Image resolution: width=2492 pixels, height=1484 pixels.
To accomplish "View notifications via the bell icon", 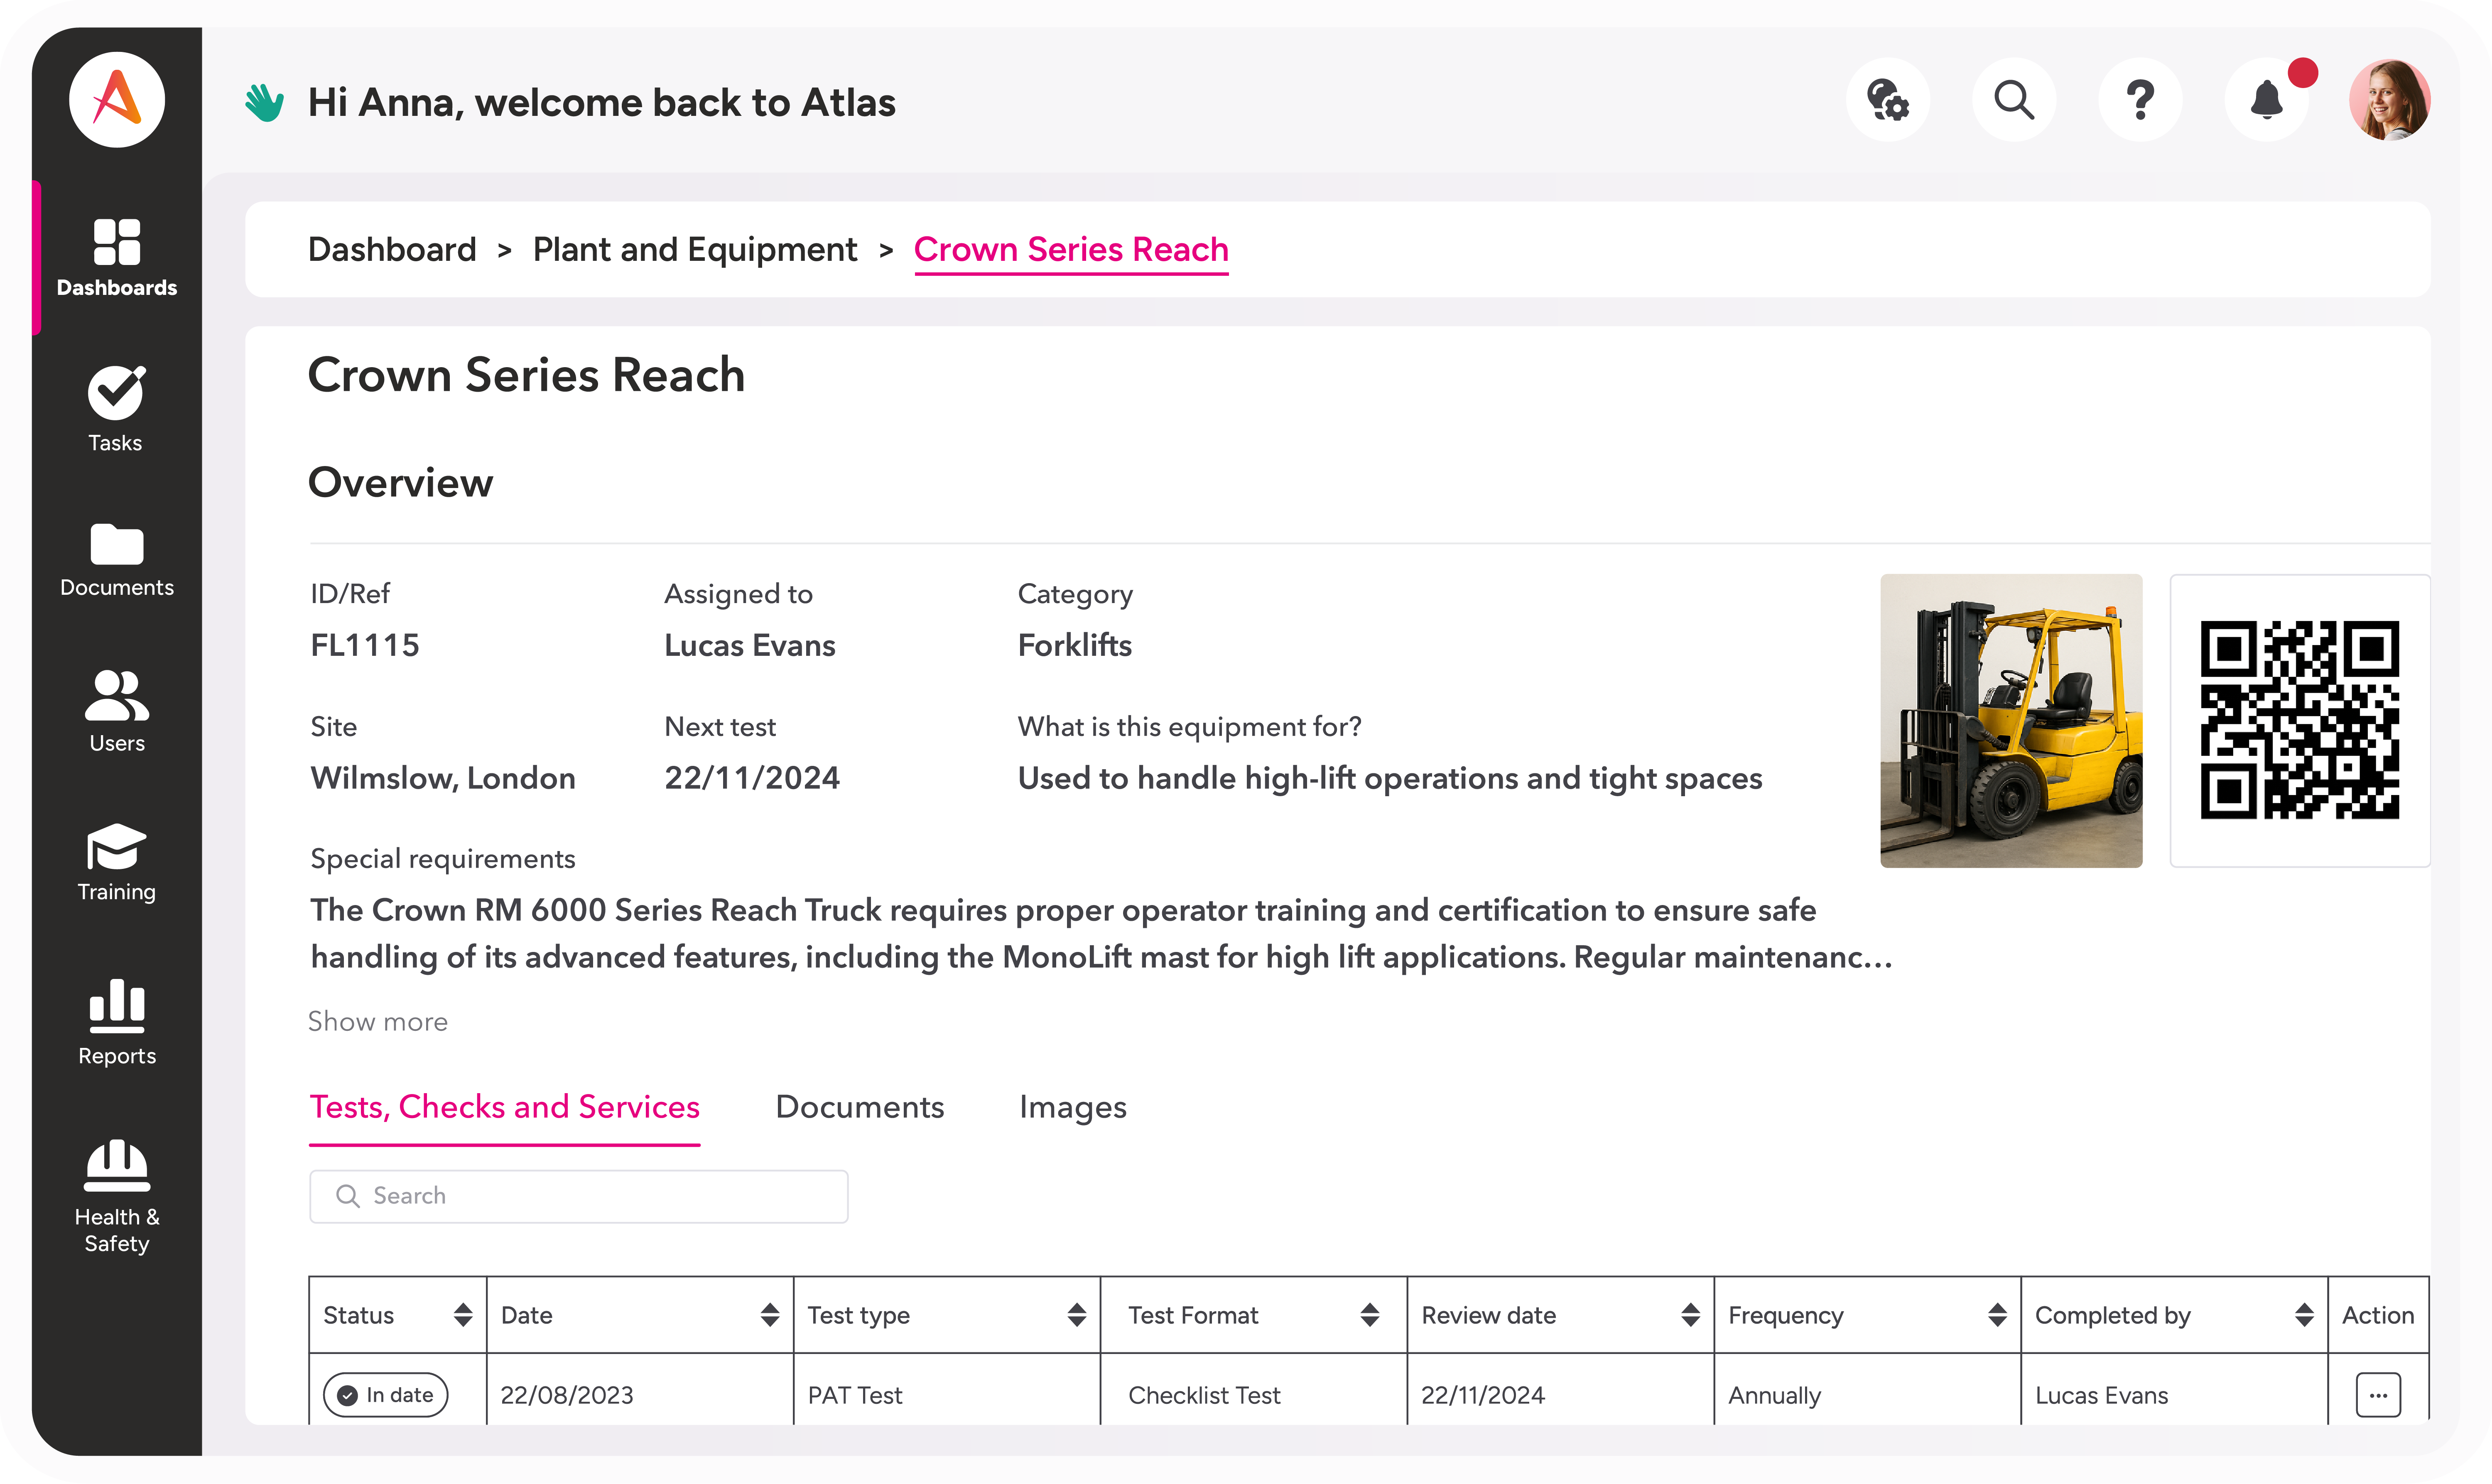I will tap(2267, 100).
